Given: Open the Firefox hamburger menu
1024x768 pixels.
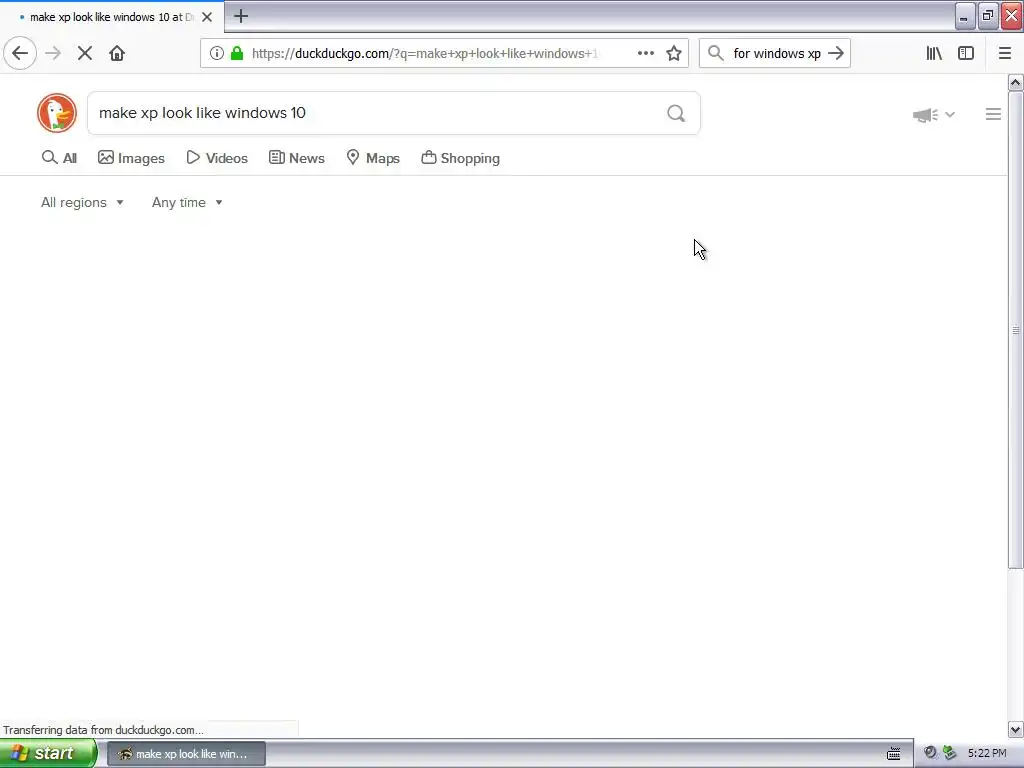Looking at the screenshot, I should [1005, 54].
